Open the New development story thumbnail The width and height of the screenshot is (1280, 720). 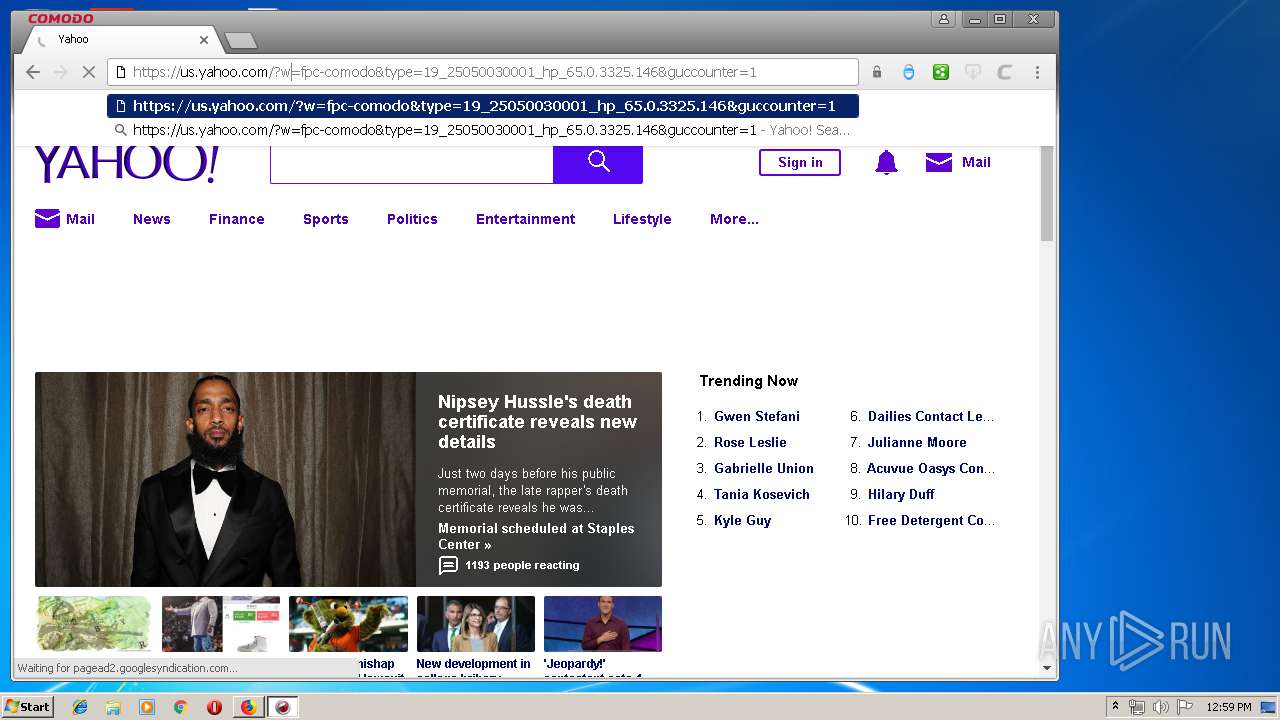tap(475, 624)
